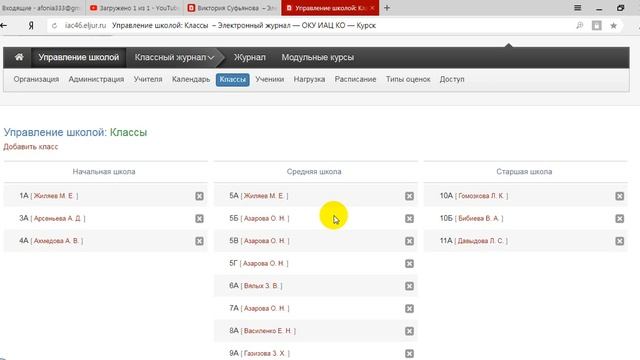This screenshot has width=640, height=360.
Task: Delete class 6А using its X icon
Action: [x=409, y=286]
